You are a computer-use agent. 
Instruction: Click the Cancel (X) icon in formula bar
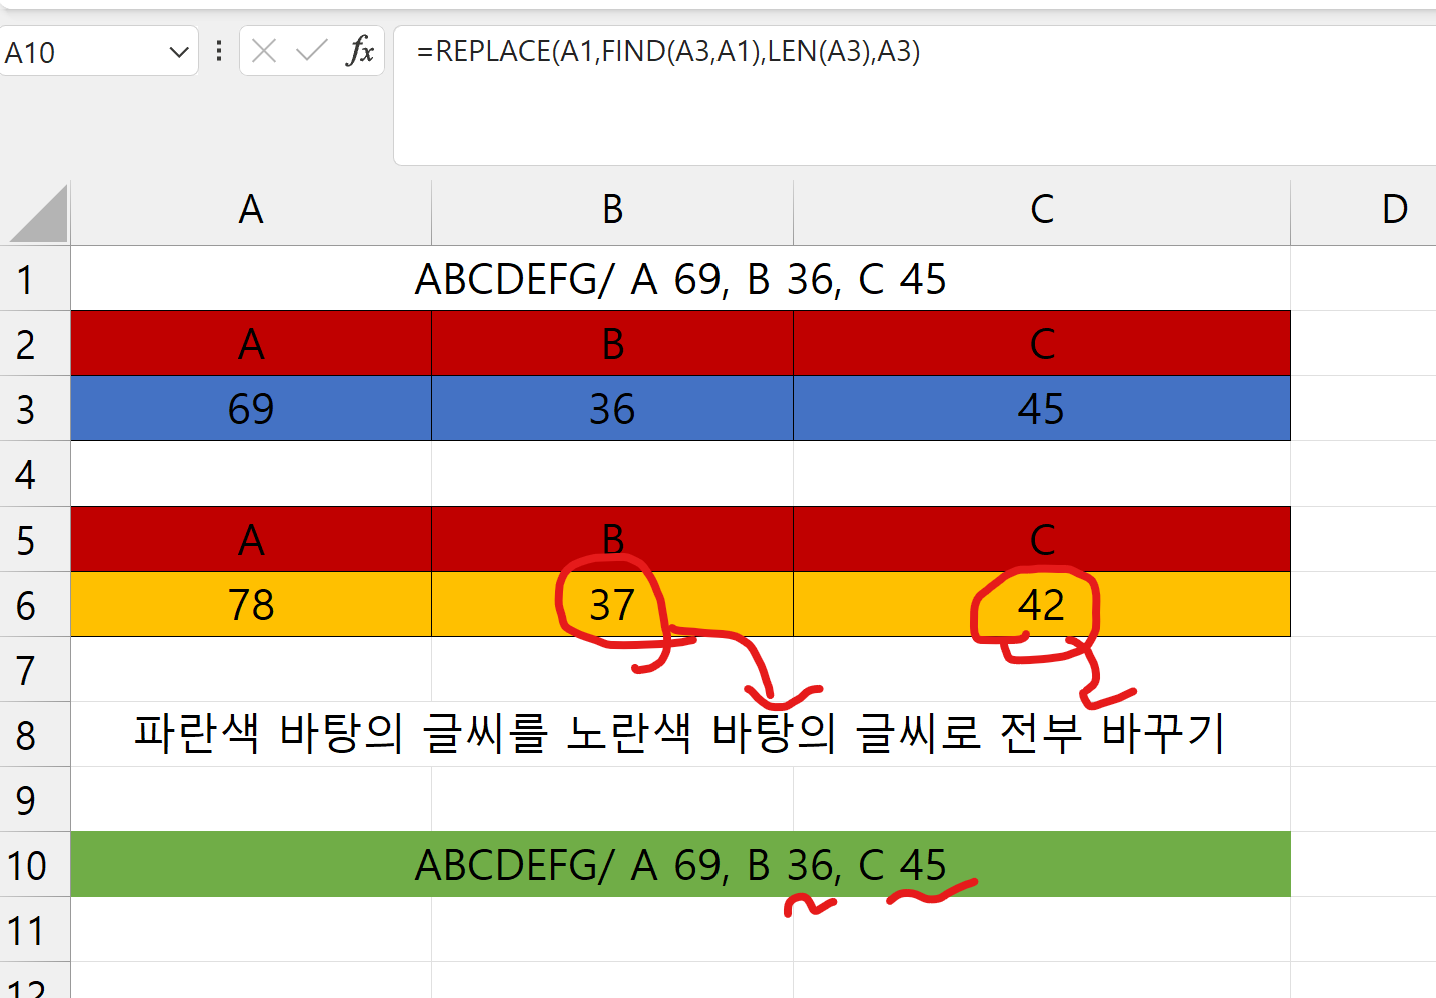pos(264,51)
